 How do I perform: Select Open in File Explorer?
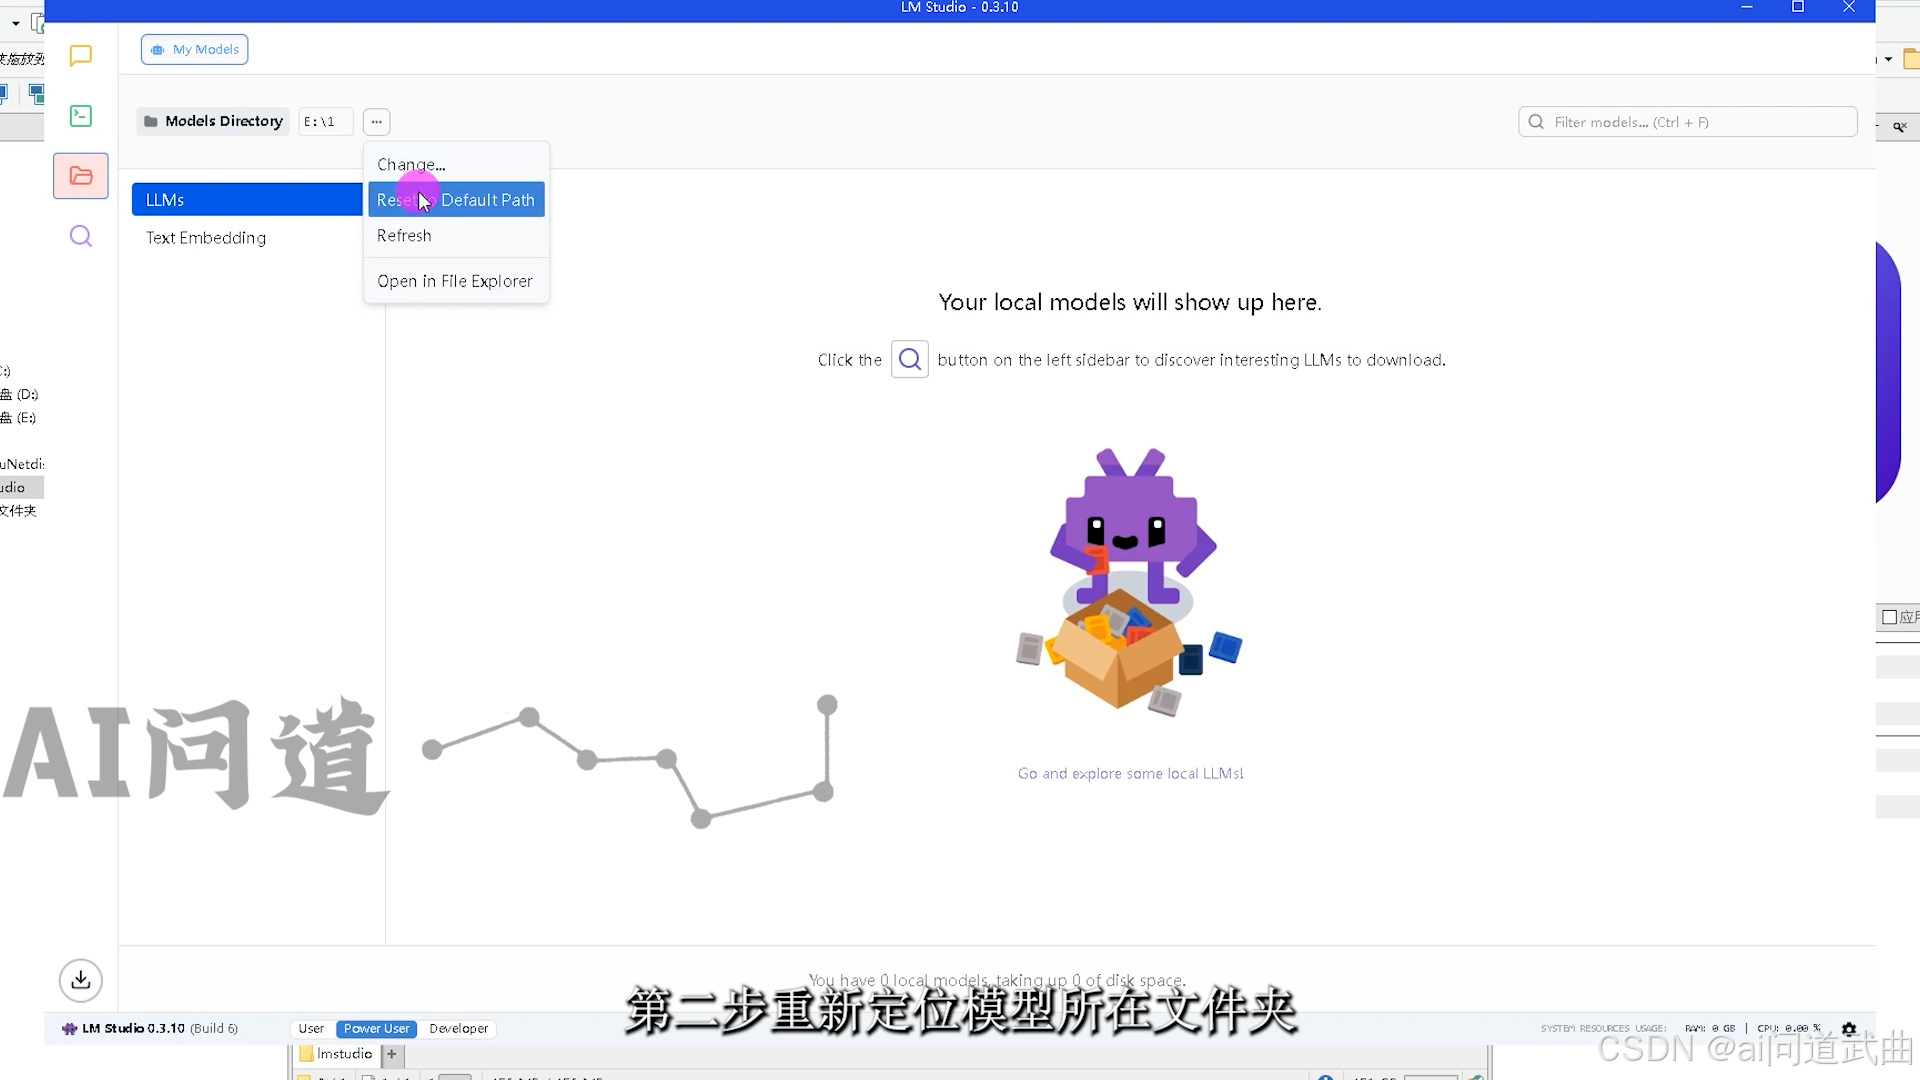[455, 281]
